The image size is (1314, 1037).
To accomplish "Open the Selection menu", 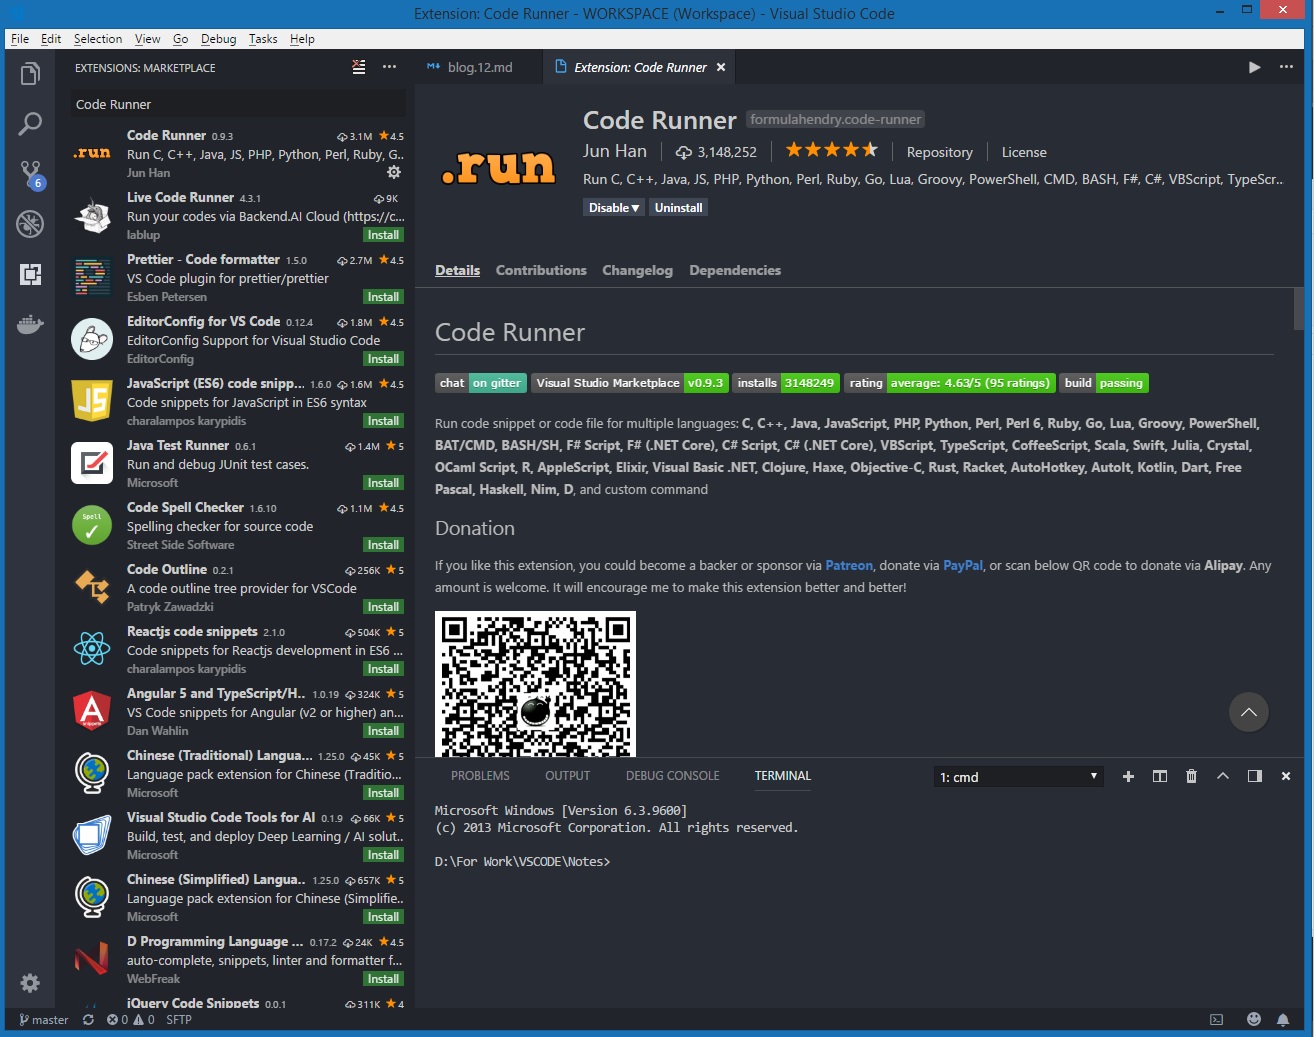I will (x=98, y=39).
